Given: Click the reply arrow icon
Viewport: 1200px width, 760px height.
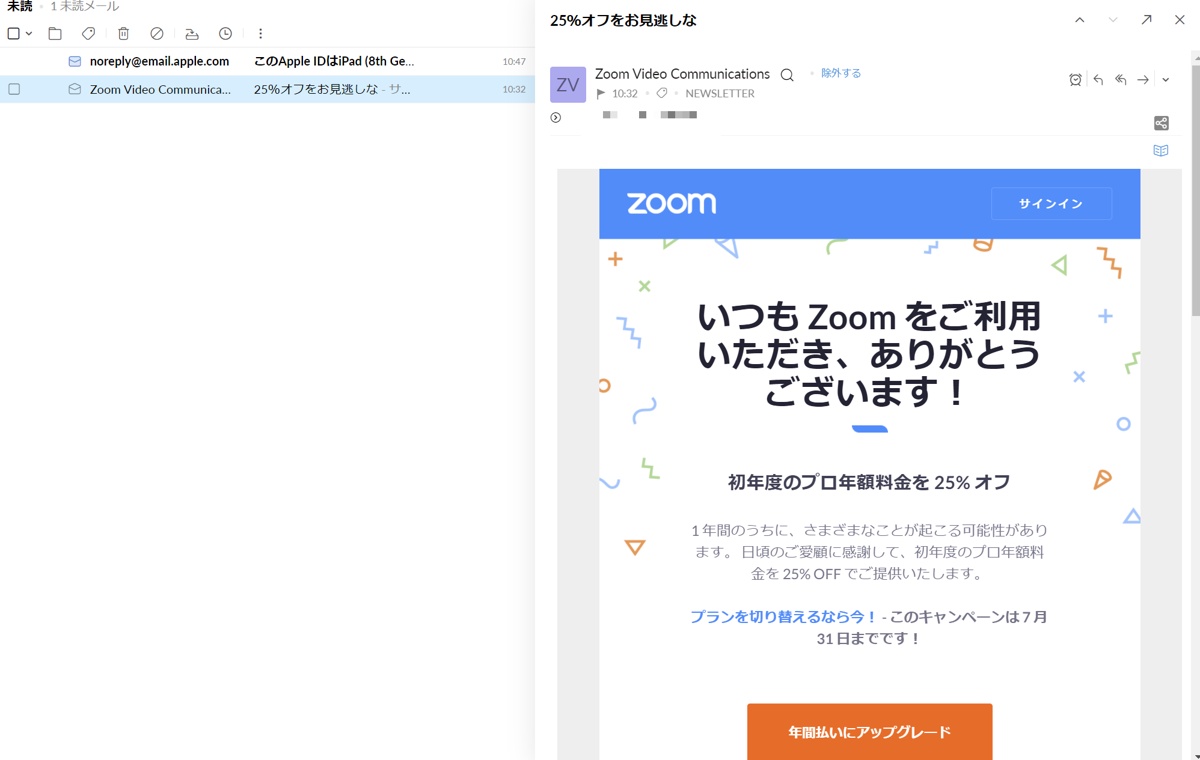Looking at the screenshot, I should 1098,80.
